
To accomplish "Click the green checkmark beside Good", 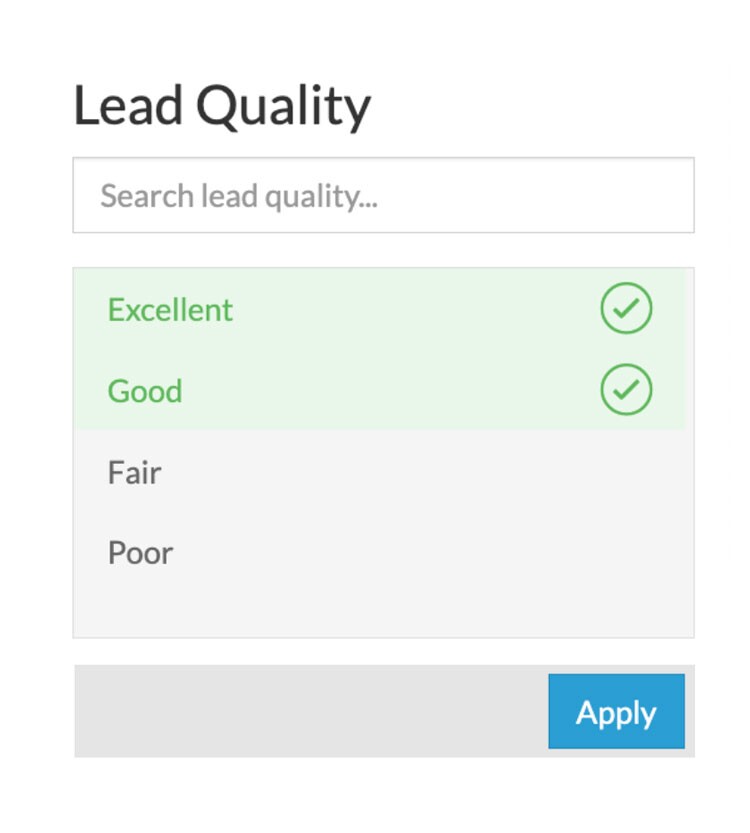I will [628, 390].
